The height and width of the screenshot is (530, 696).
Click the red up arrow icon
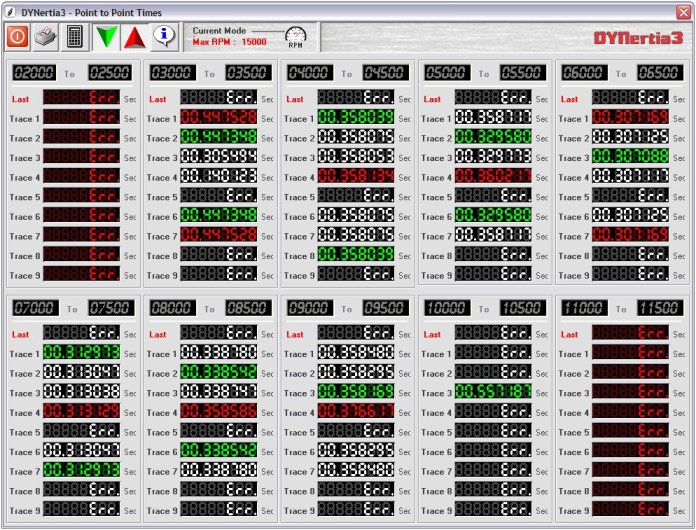click(x=135, y=37)
